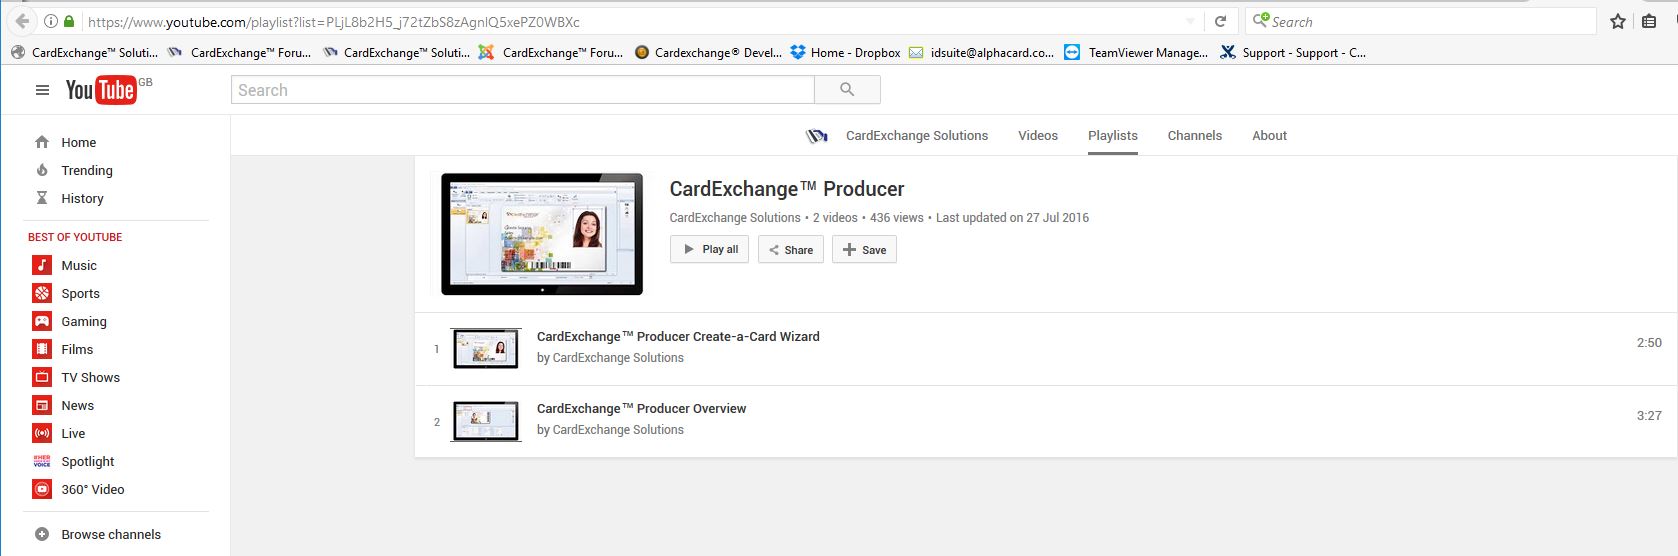Open the CardExchange Solutions link under playlist title
This screenshot has width=1678, height=556.
click(x=735, y=217)
